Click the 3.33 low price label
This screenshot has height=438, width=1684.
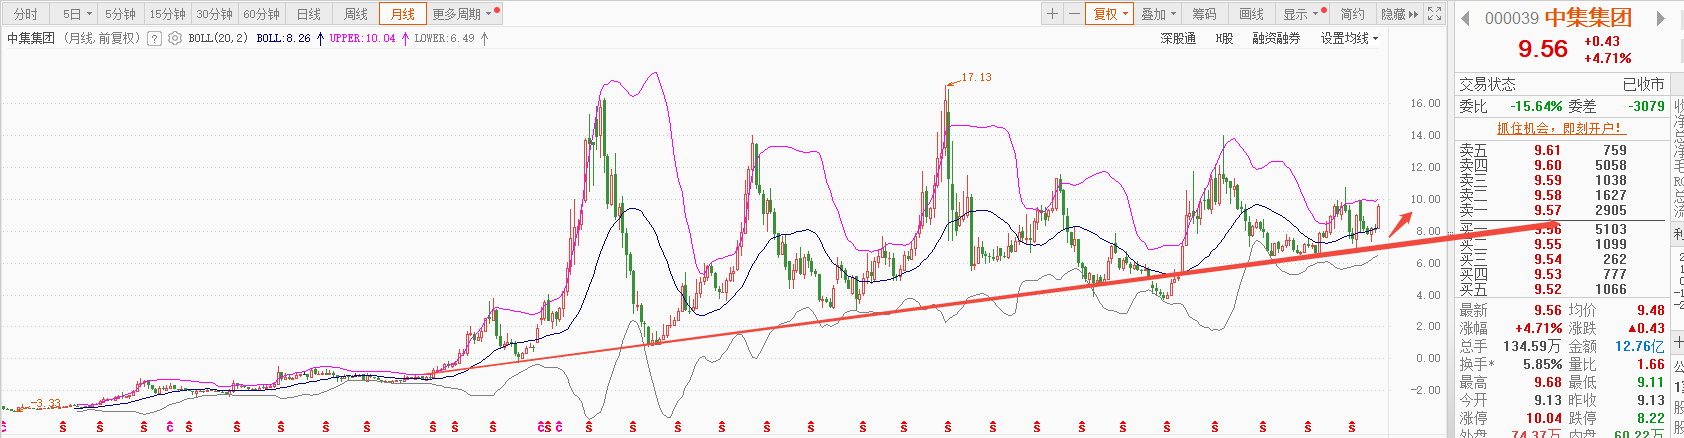click(46, 404)
